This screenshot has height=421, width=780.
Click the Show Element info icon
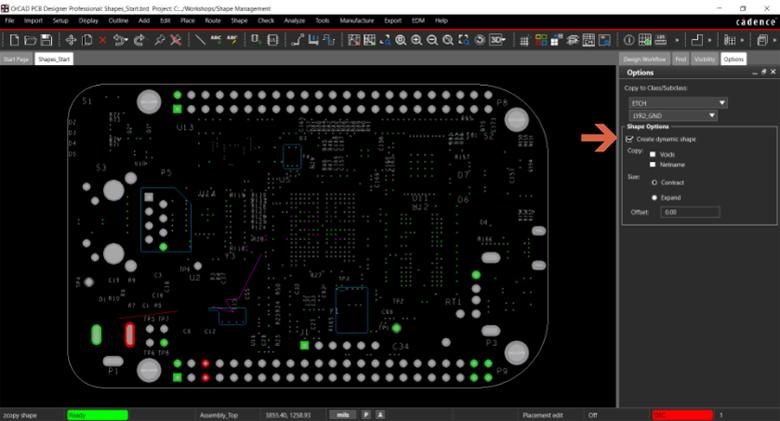click(x=629, y=40)
